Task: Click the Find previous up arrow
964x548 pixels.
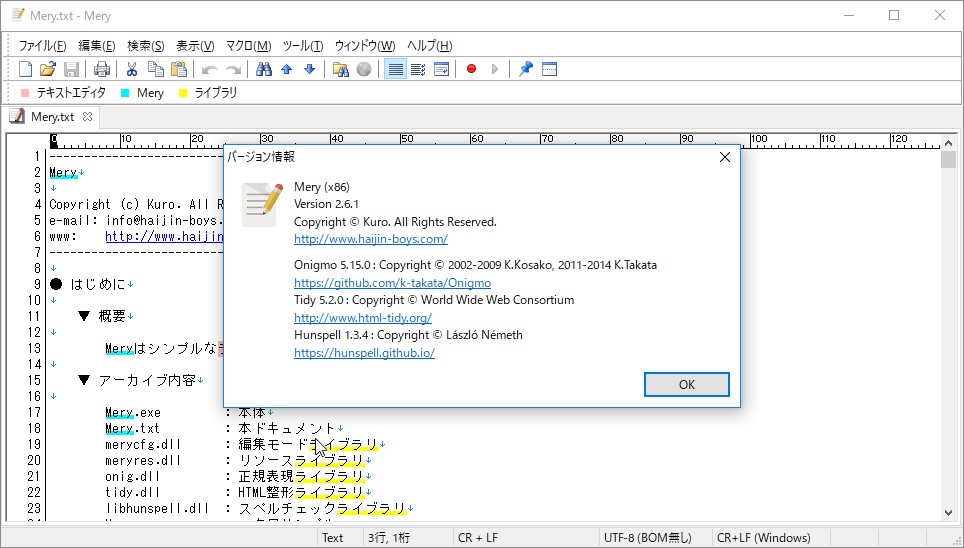Action: pos(286,69)
